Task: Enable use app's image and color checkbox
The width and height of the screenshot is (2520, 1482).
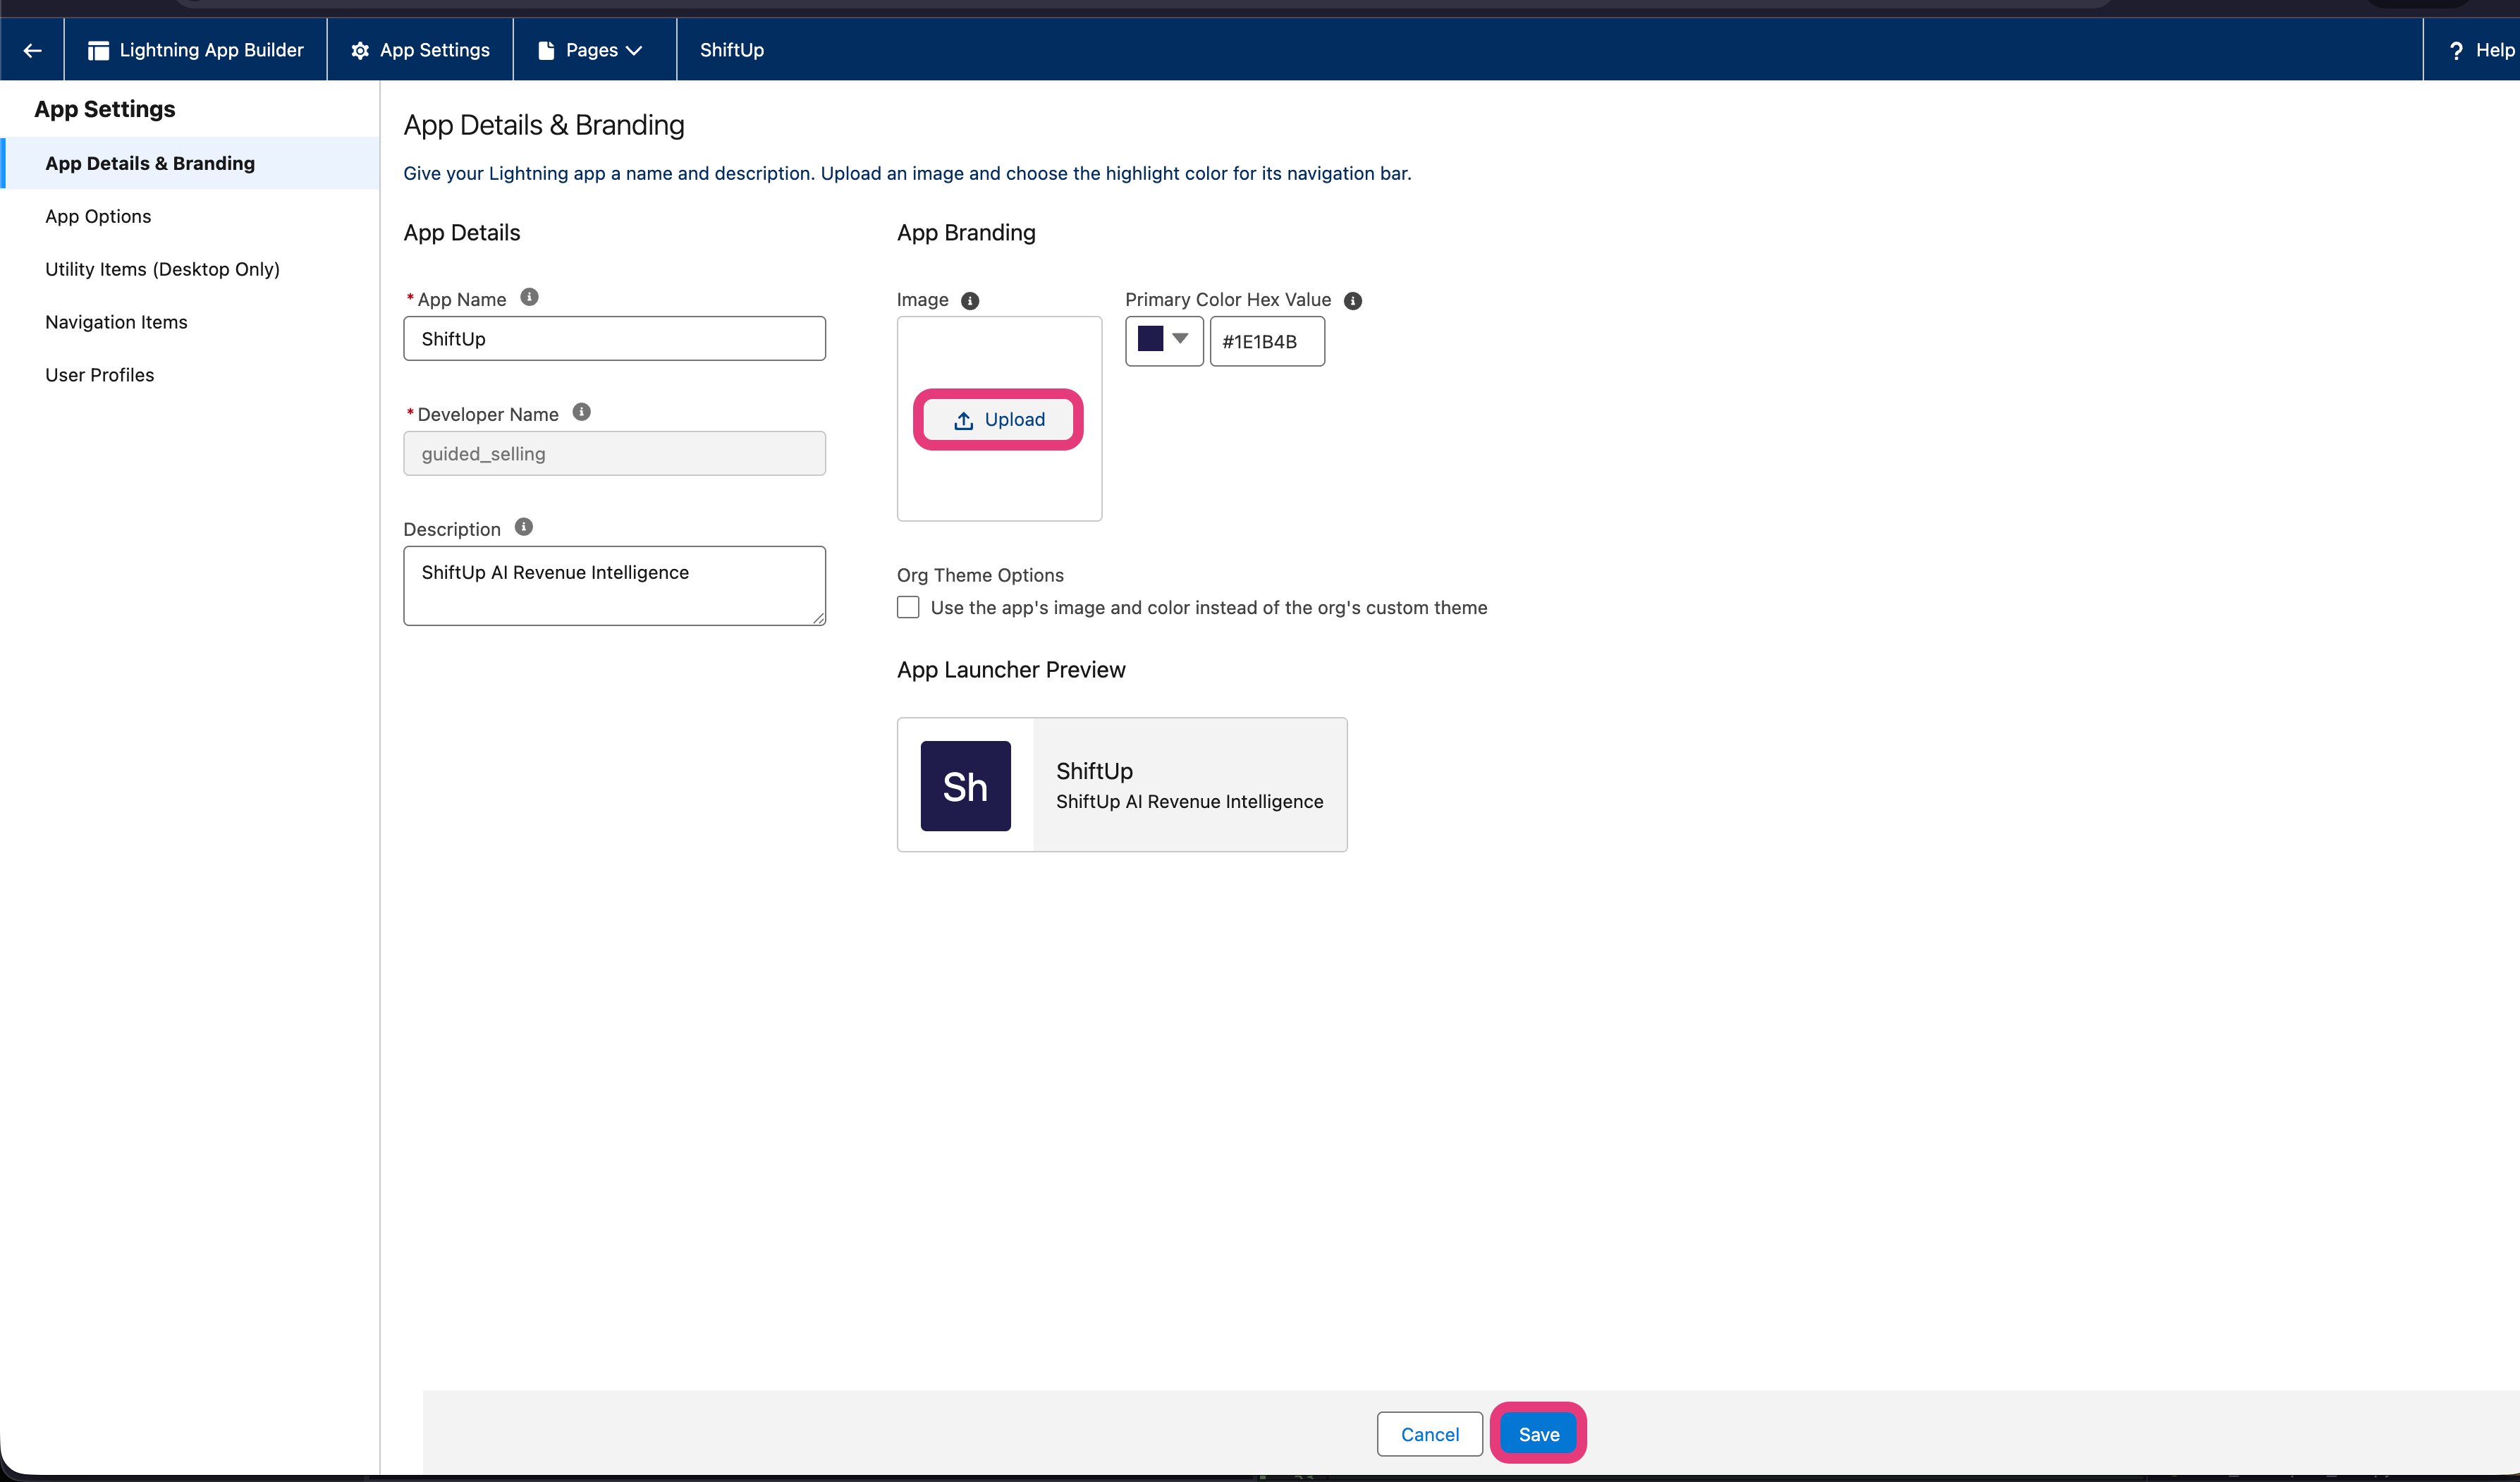Action: (x=908, y=607)
